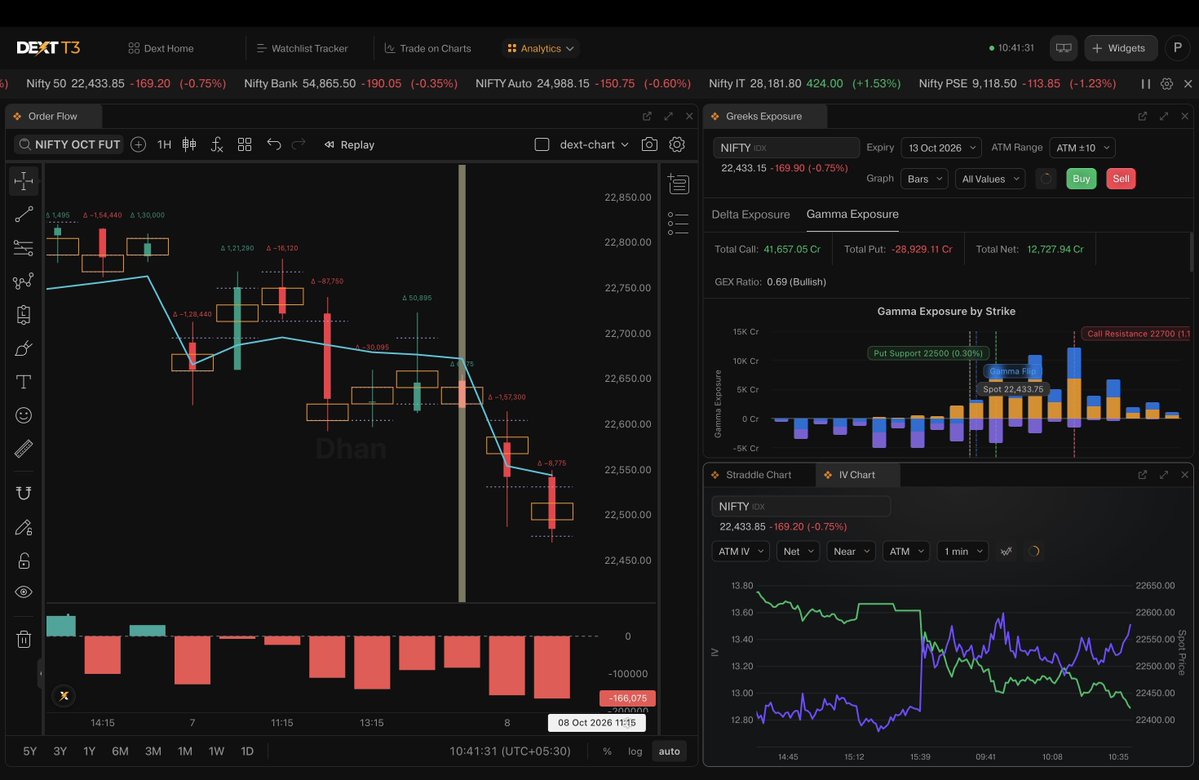Open the Widgets panel

pyautogui.click(x=1120, y=48)
